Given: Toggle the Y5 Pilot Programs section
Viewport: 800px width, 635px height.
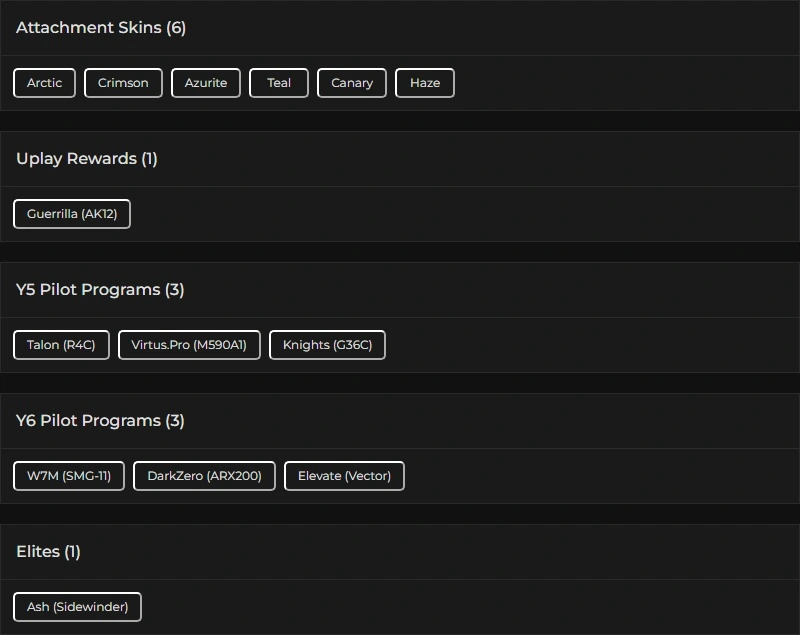Looking at the screenshot, I should coord(100,290).
